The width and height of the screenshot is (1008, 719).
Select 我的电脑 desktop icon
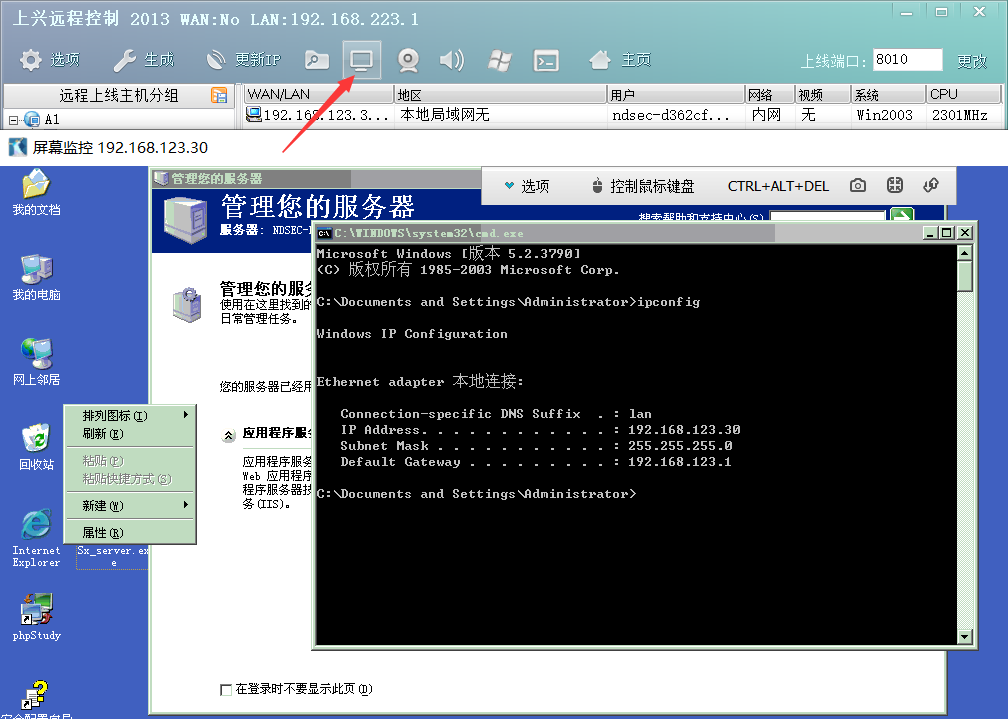point(36,277)
